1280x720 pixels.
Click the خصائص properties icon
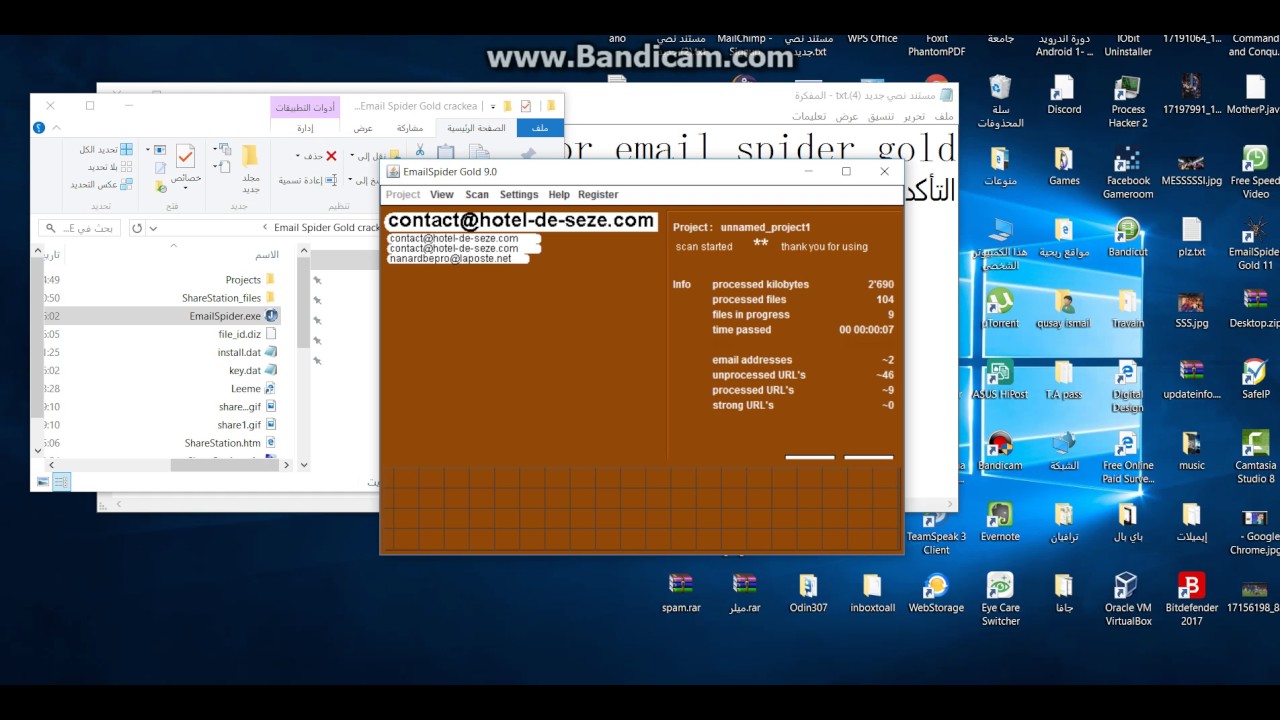click(x=185, y=156)
